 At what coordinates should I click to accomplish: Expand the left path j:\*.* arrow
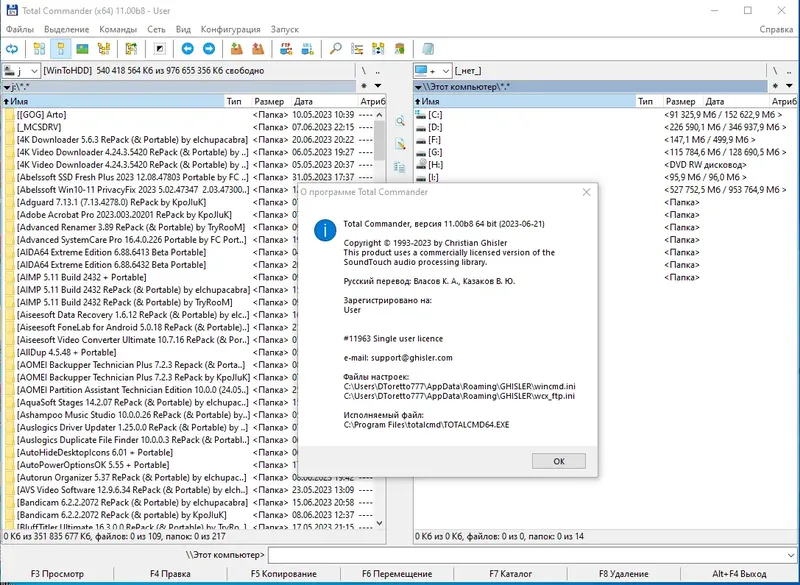coord(7,87)
